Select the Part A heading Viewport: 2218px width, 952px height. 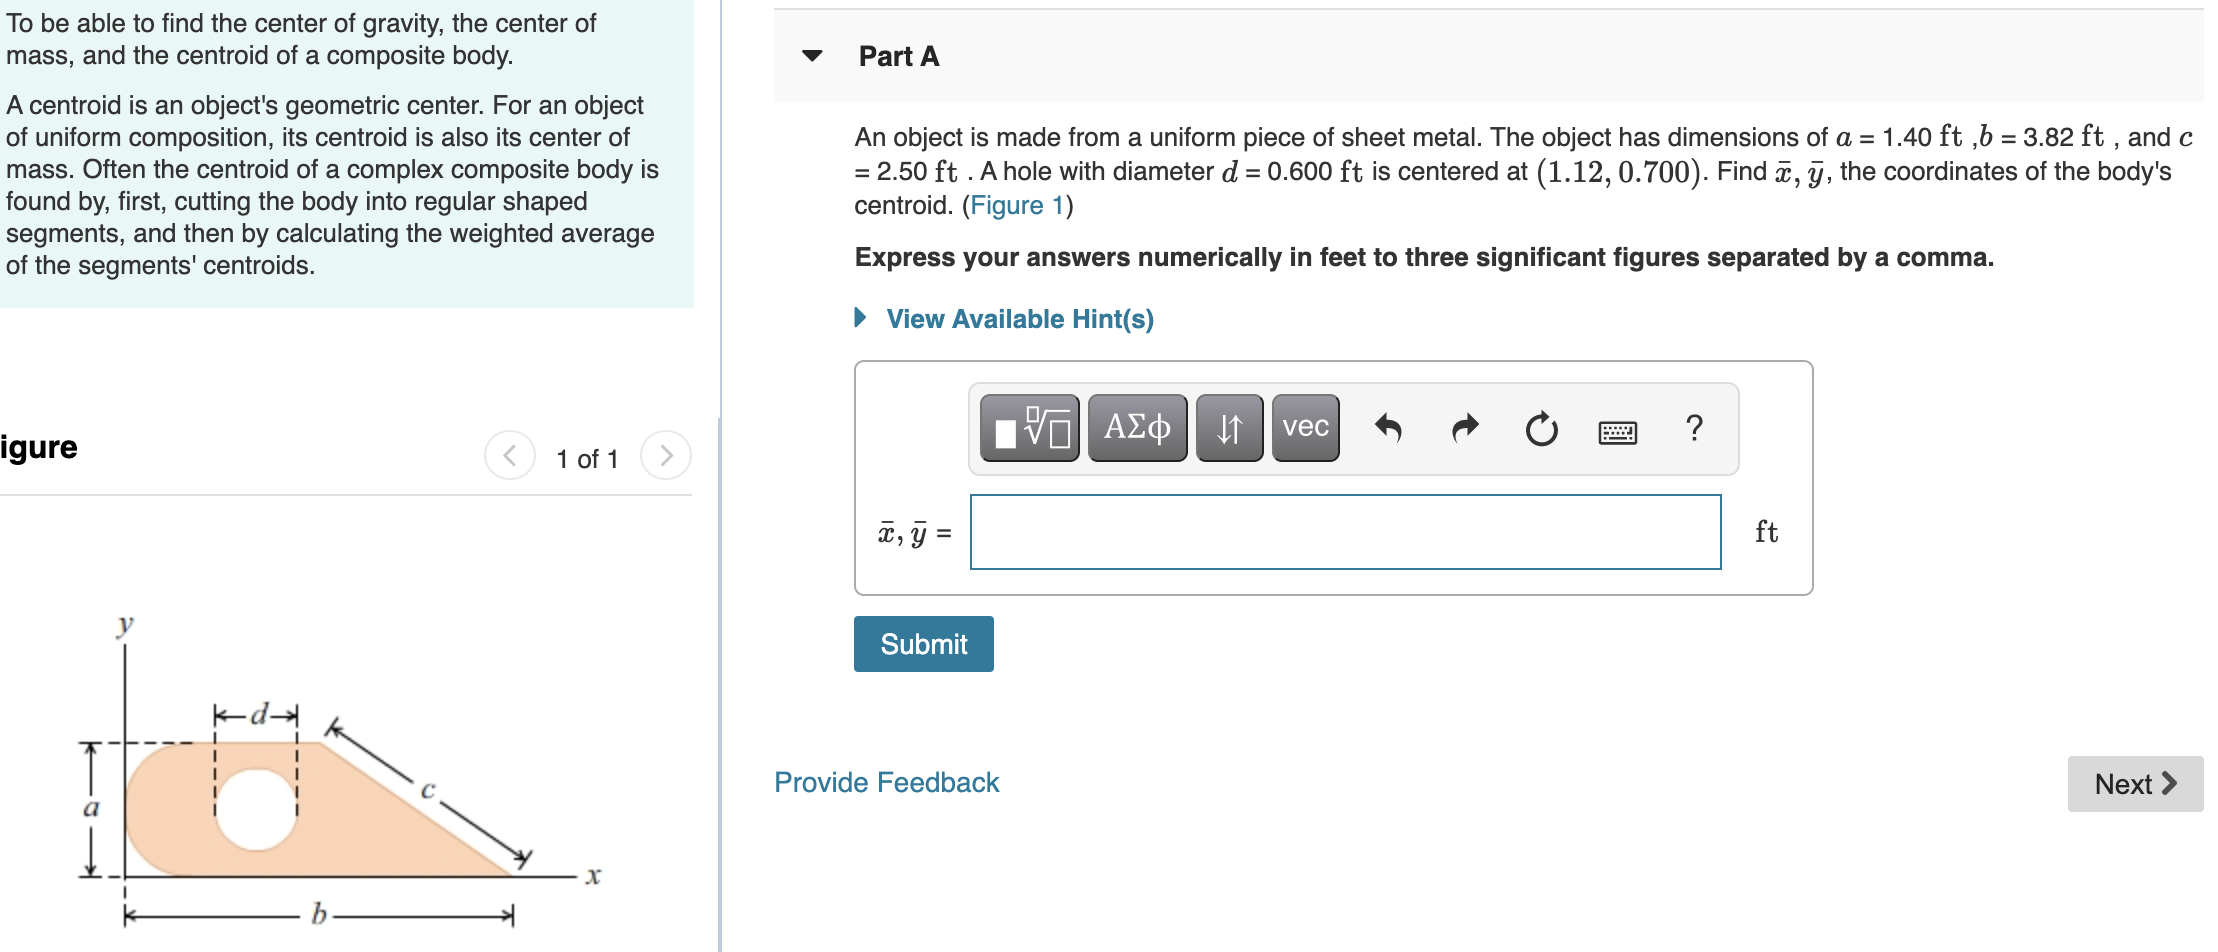pos(897,57)
